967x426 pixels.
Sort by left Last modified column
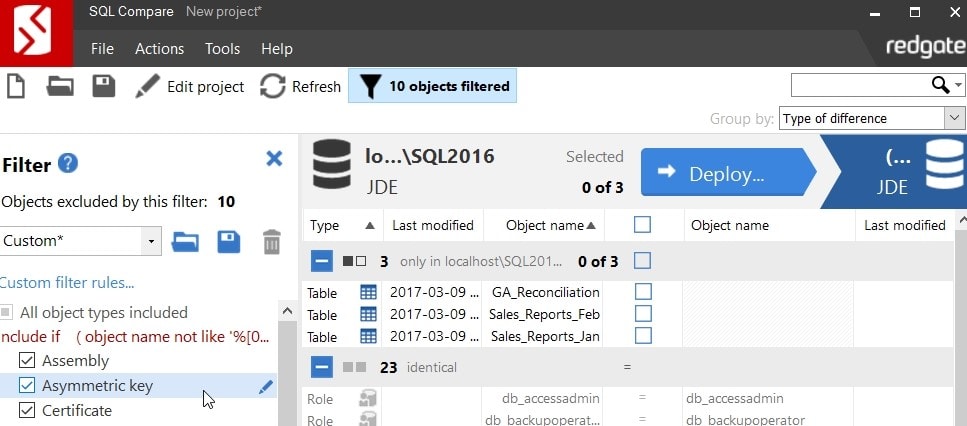click(x=433, y=225)
